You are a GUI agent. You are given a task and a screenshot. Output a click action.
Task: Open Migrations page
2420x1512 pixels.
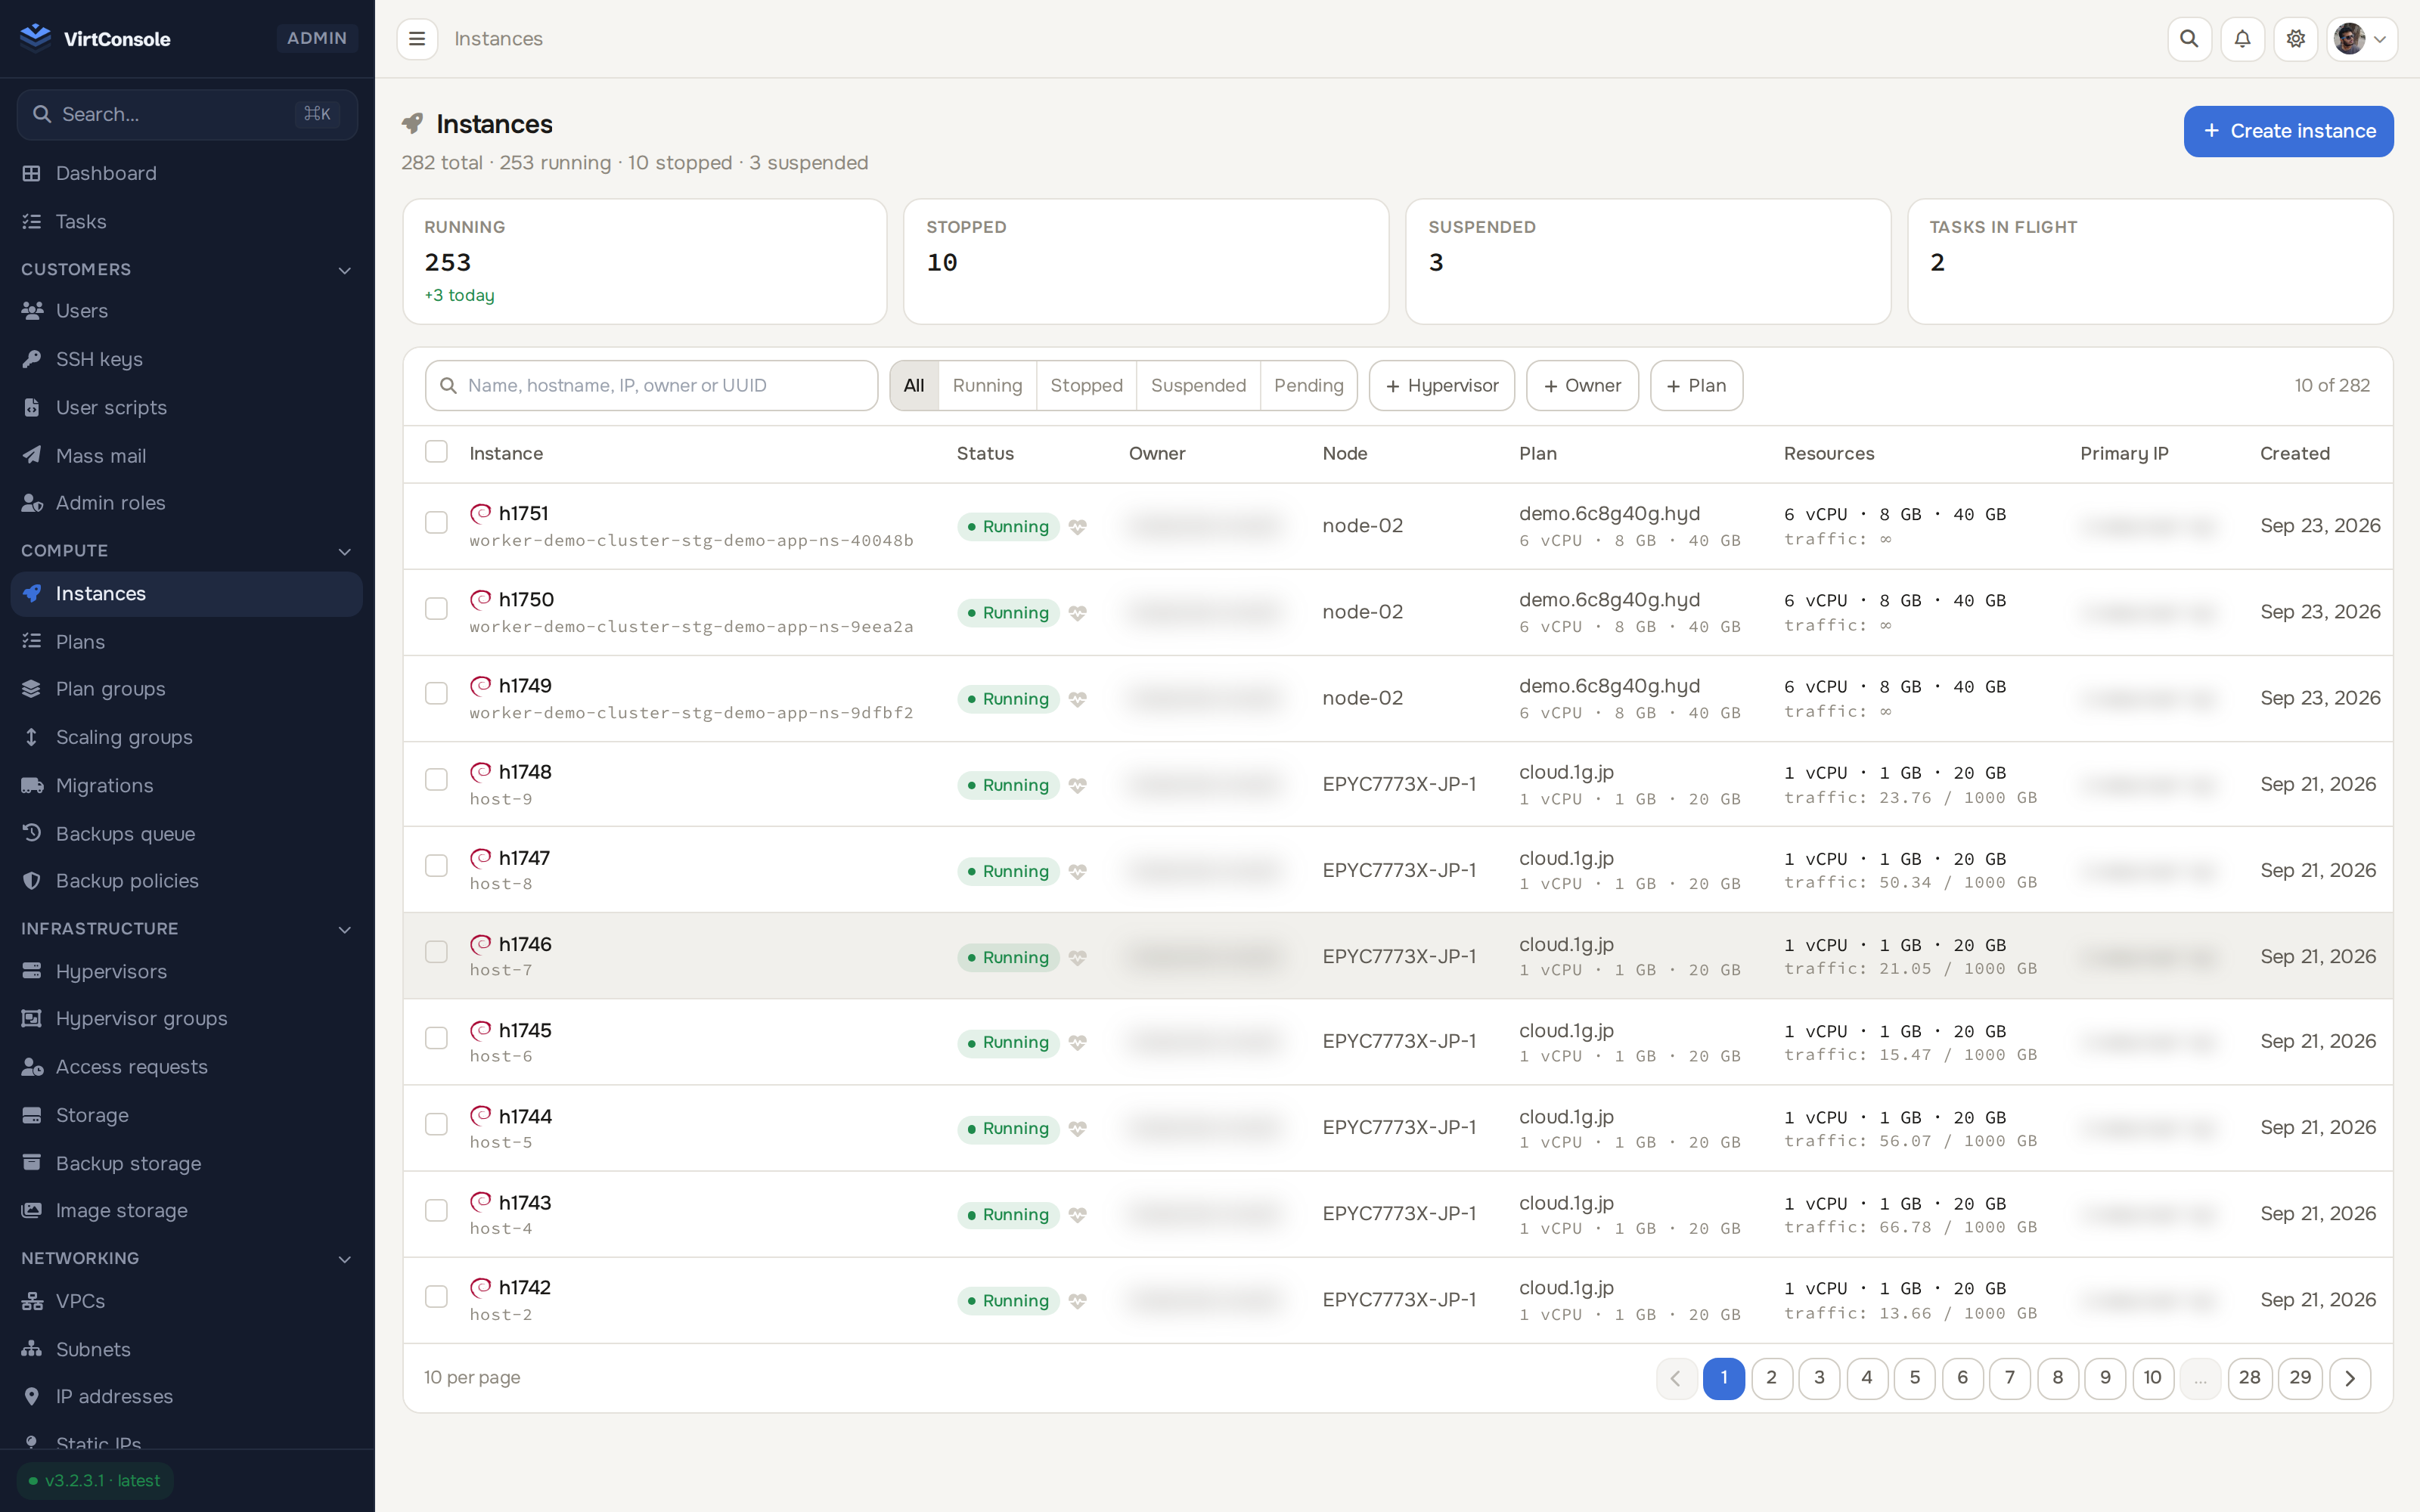click(187, 785)
